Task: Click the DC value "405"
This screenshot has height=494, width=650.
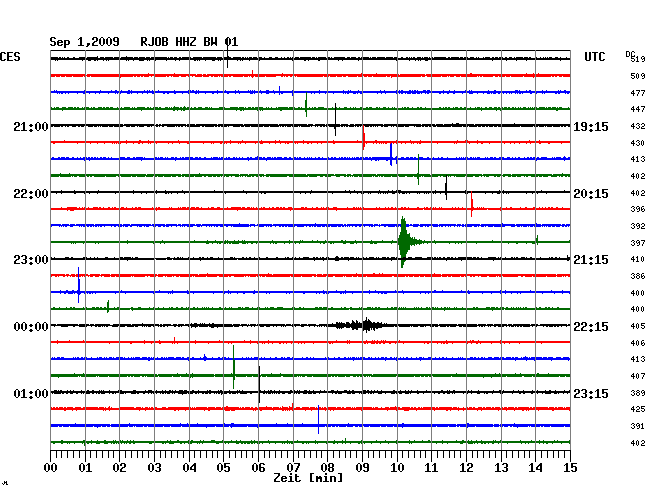Action: pos(638,326)
